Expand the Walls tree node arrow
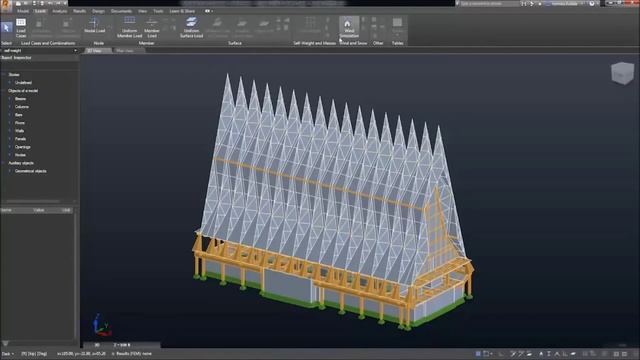640x360 pixels. (10, 131)
